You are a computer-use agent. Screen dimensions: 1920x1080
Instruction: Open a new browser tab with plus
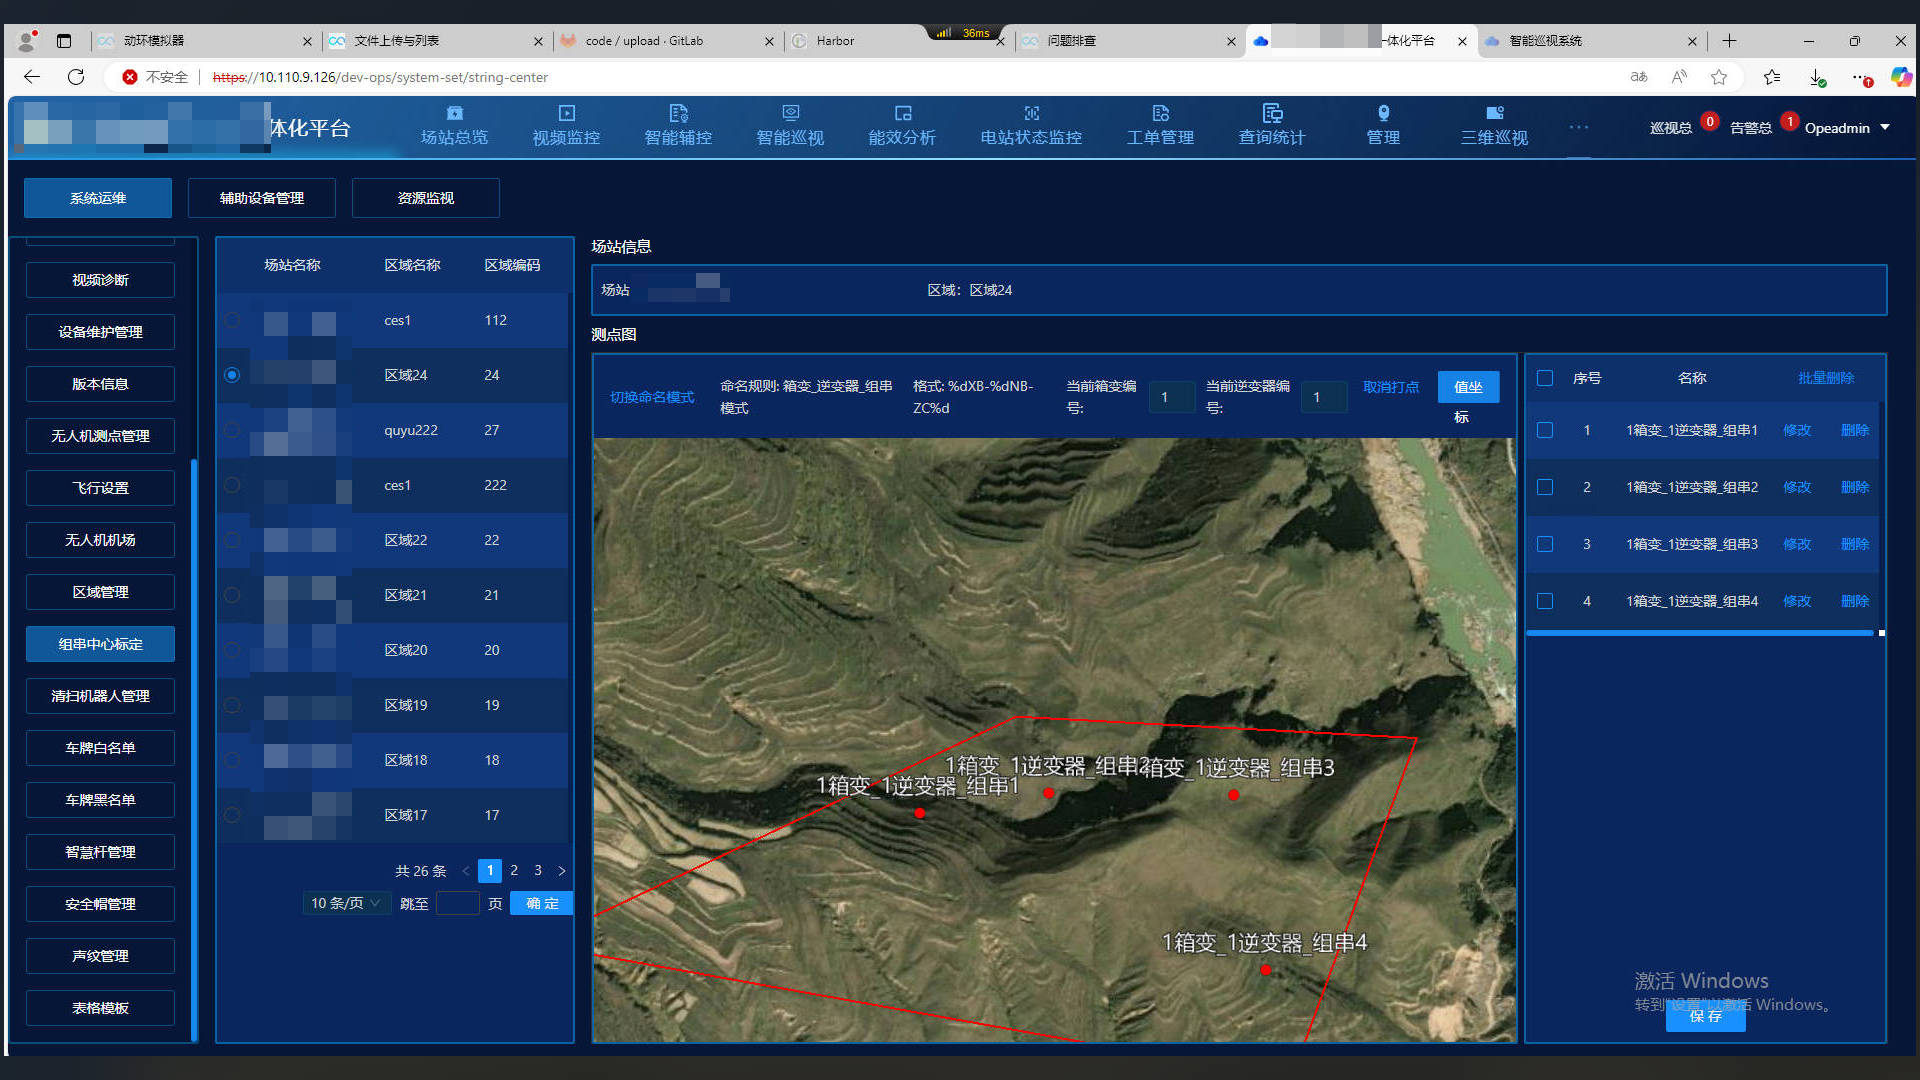click(x=1729, y=41)
